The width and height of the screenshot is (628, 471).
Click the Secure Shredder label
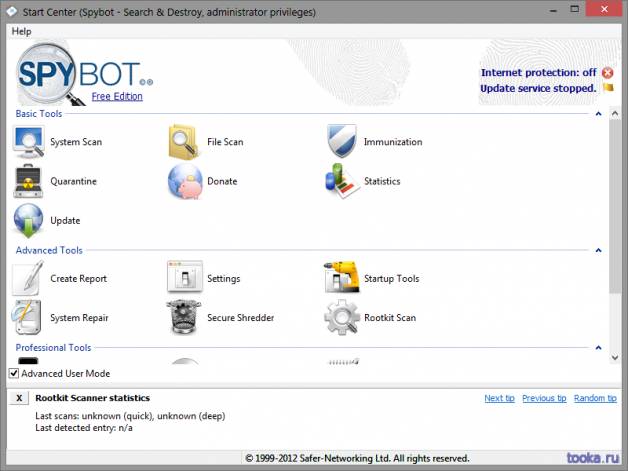pos(240,318)
